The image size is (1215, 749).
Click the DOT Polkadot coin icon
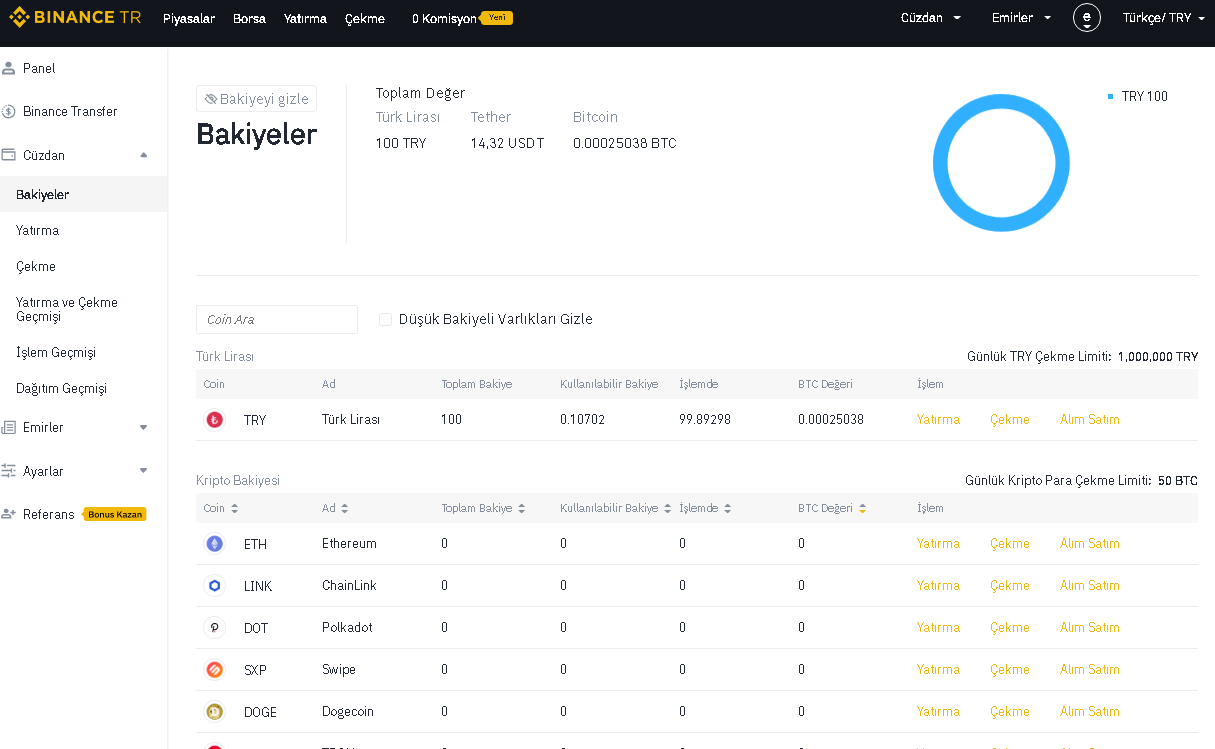click(214, 628)
